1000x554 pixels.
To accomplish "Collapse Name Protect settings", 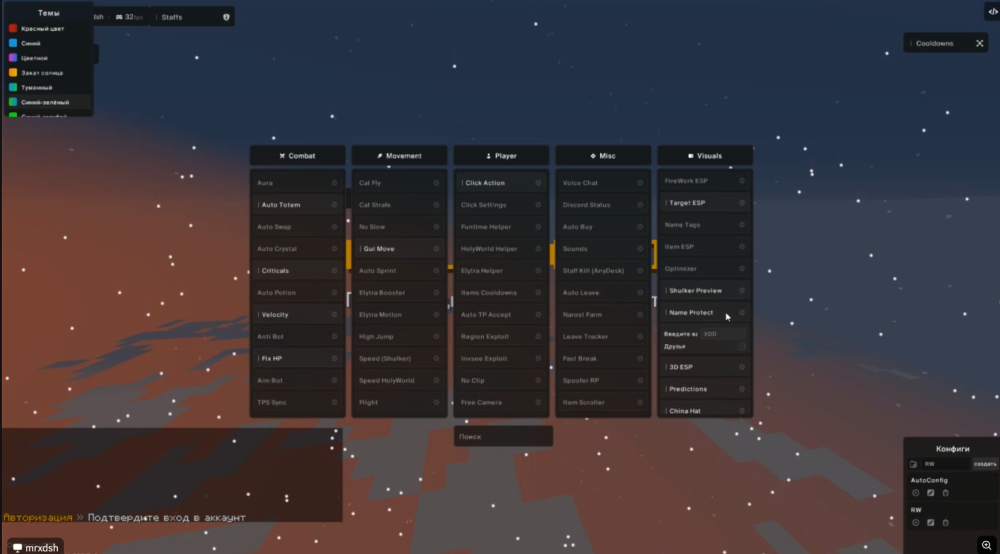I will (742, 312).
